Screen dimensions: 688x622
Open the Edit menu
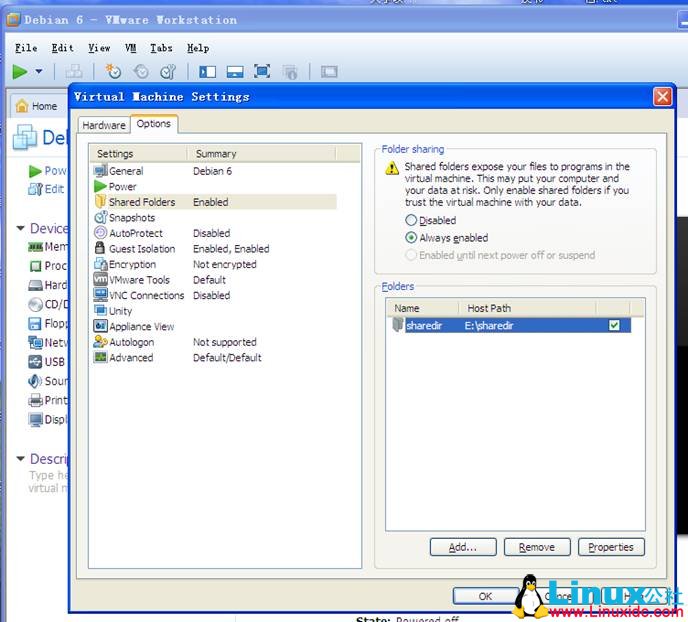point(62,48)
